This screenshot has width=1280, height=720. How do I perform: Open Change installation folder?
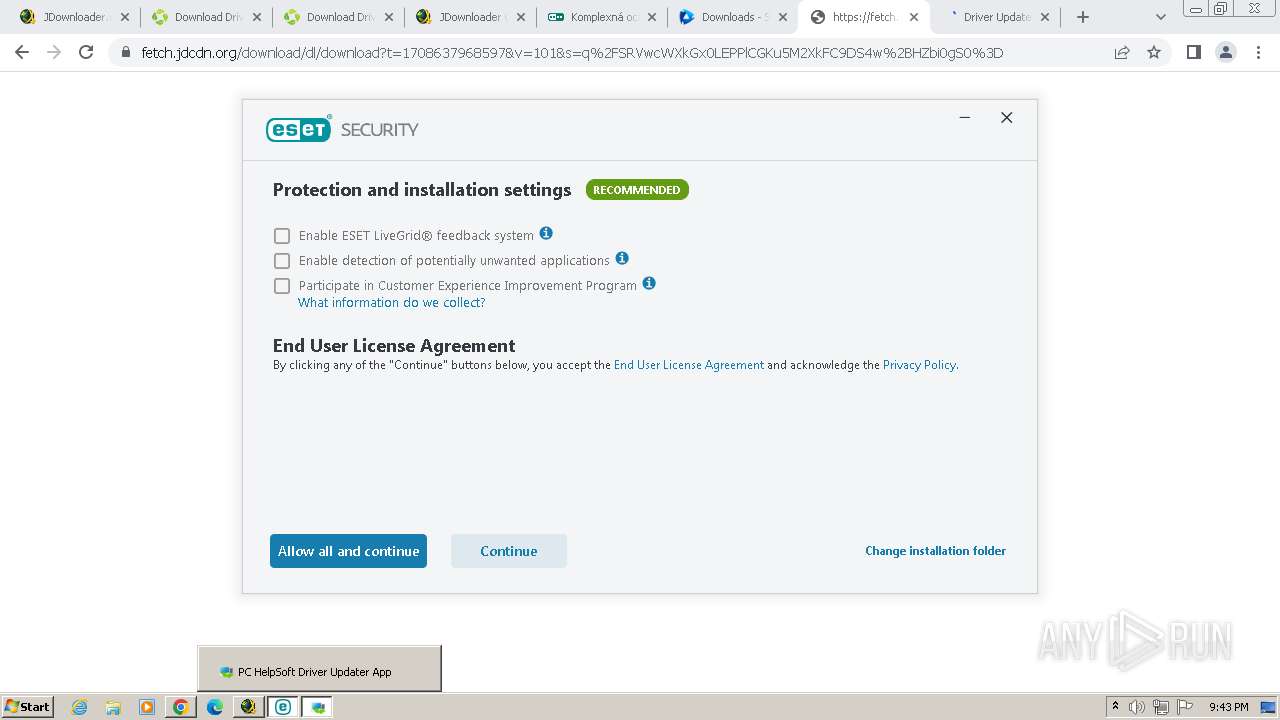[x=935, y=551]
